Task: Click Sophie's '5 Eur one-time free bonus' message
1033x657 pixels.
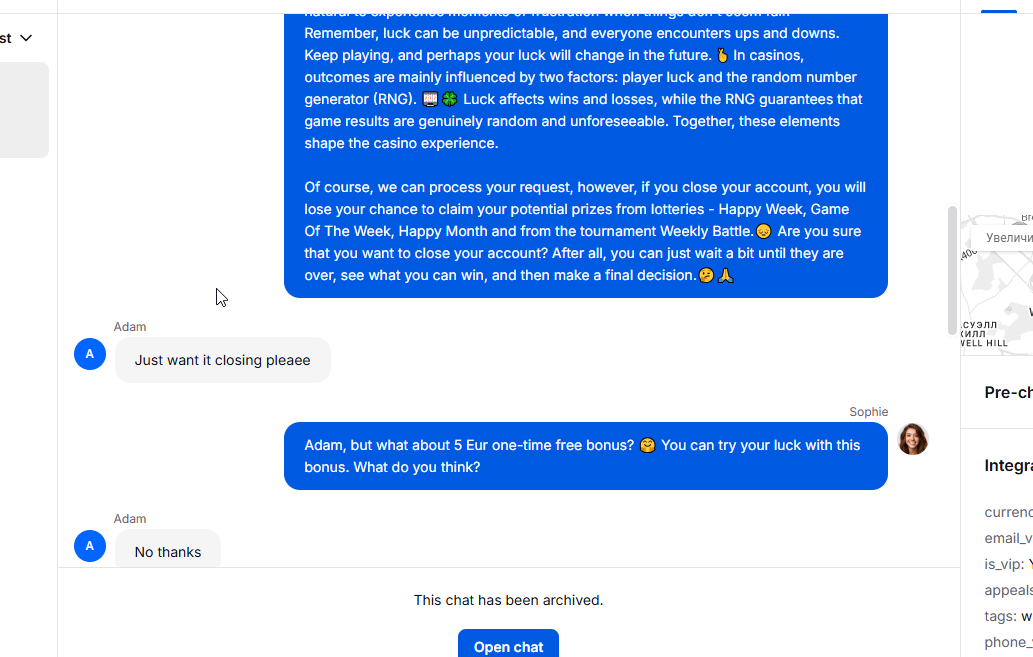Action: pyautogui.click(x=585, y=456)
